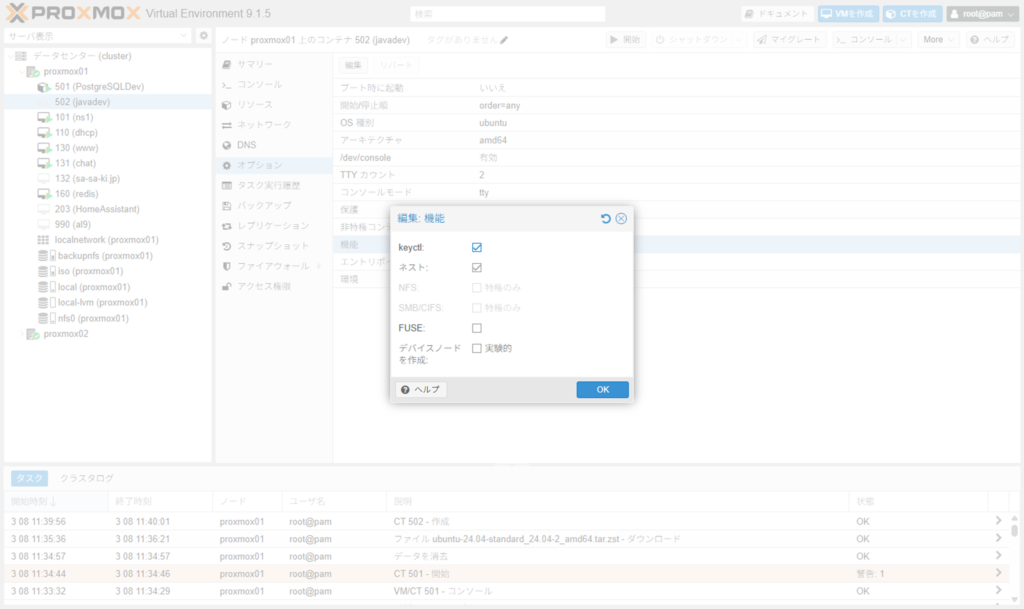
Task: Uncheck the keyctl checkbox
Action: click(477, 247)
